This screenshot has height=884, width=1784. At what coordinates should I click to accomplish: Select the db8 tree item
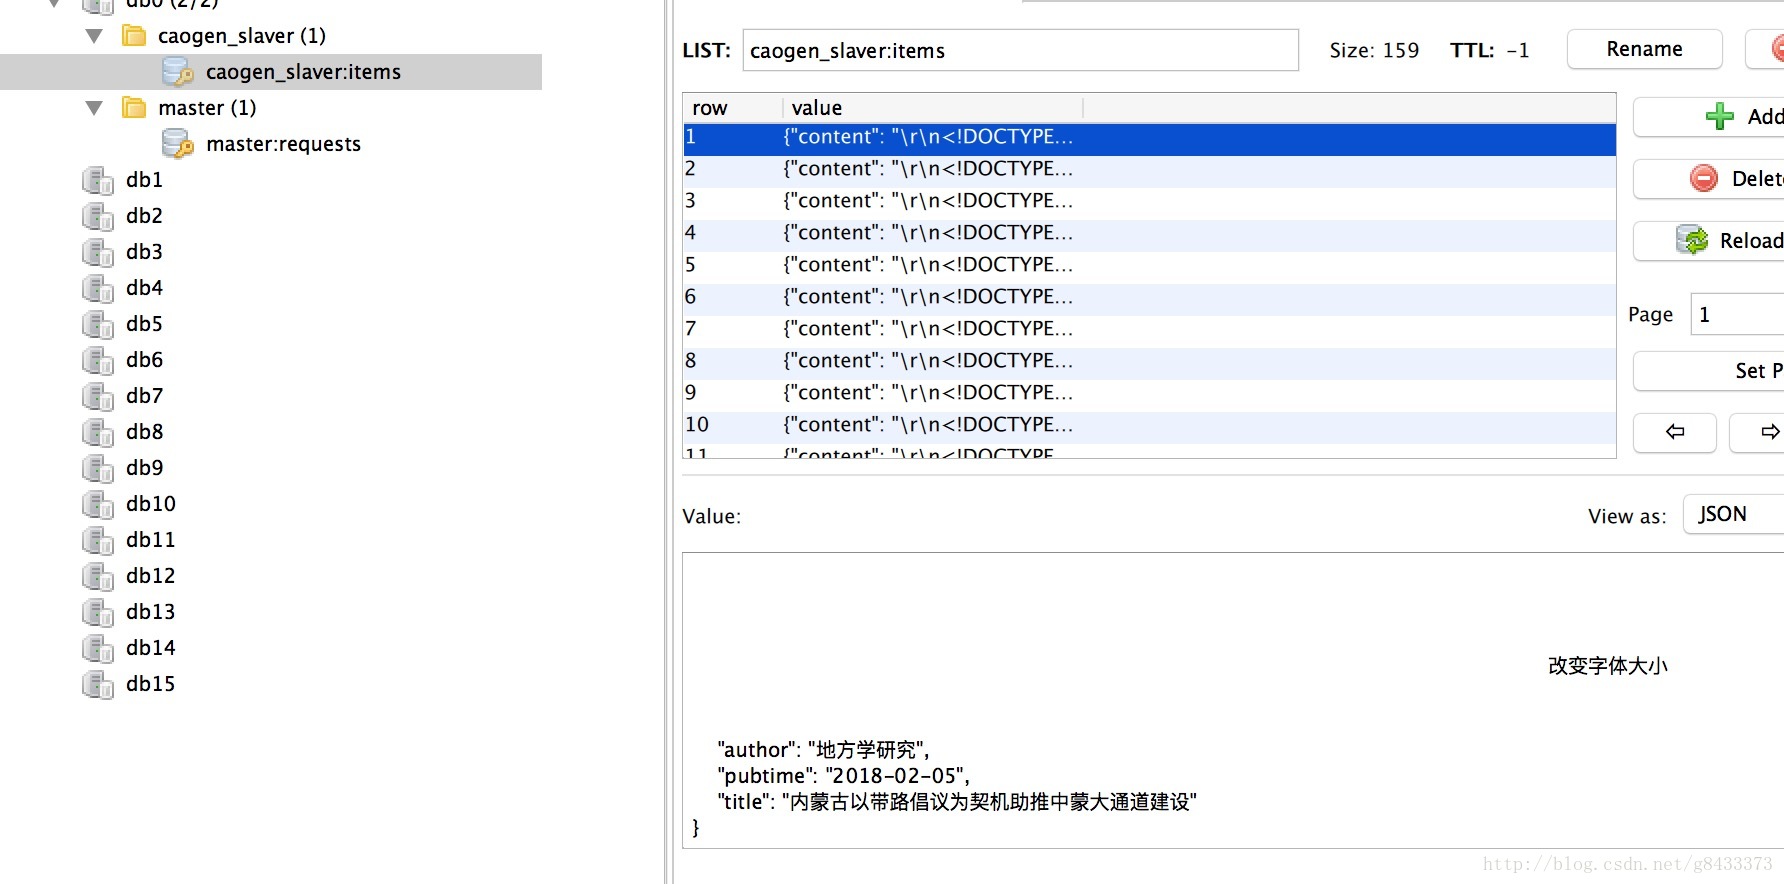coord(144,432)
